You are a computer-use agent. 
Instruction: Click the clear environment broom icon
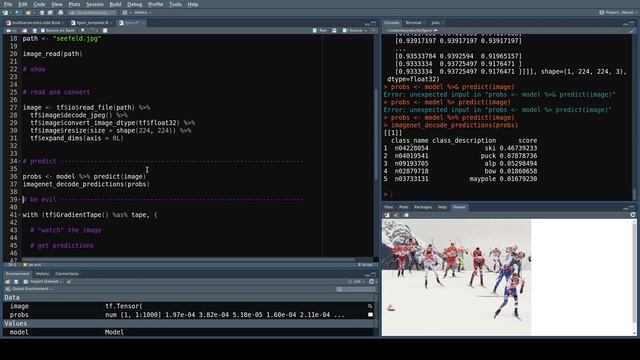pos(69,282)
